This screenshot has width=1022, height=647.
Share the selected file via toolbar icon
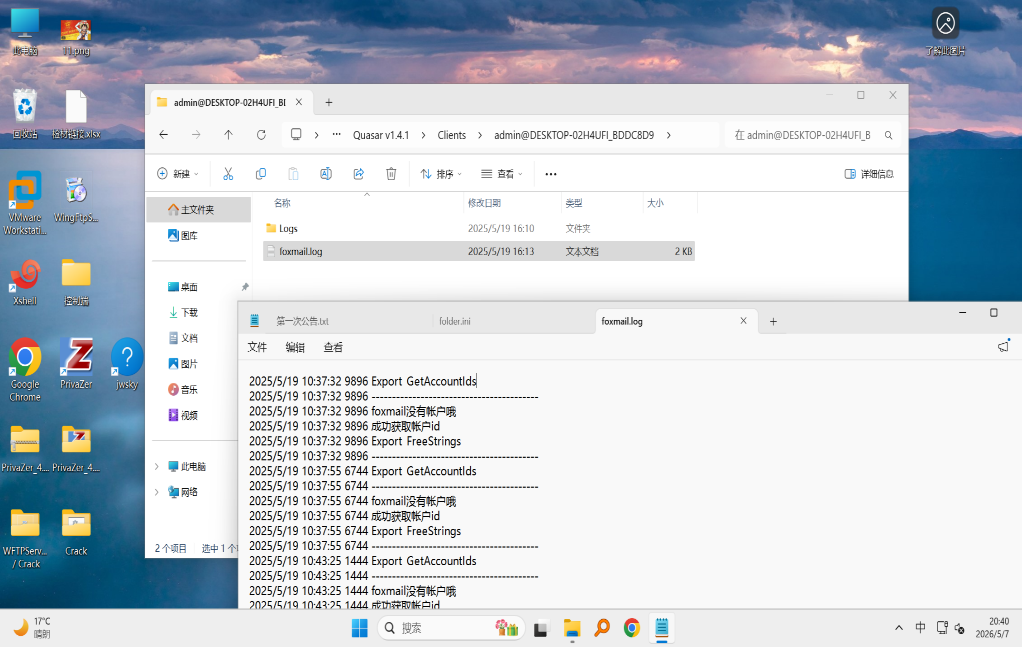[x=358, y=174]
